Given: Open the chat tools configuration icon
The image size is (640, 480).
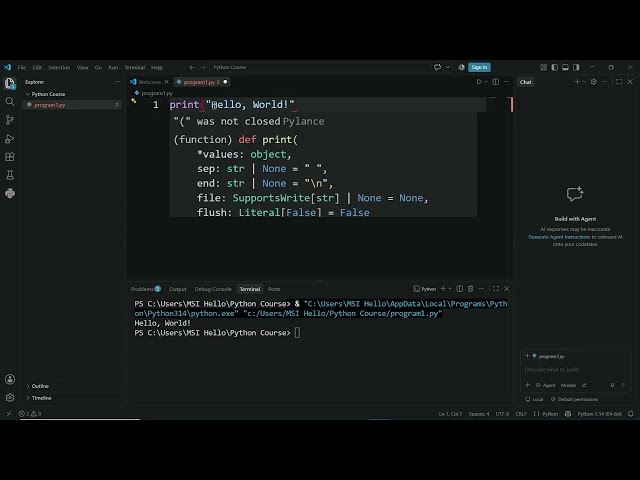Looking at the screenshot, I should (x=584, y=385).
